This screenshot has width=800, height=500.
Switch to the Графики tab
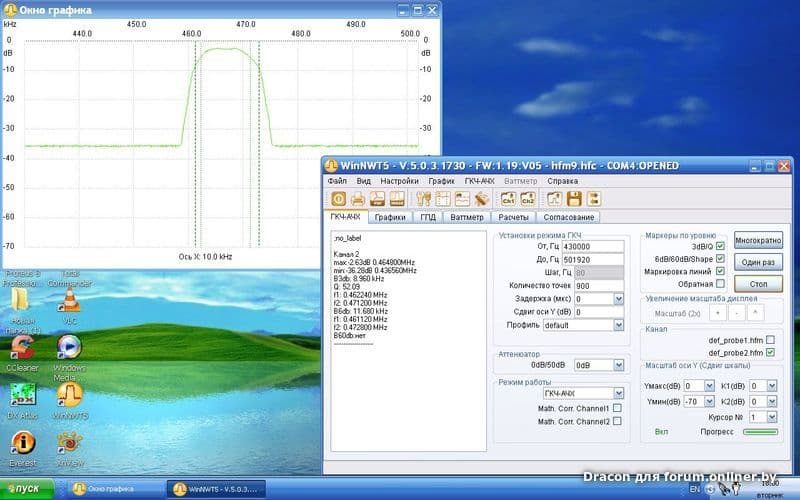coord(390,217)
